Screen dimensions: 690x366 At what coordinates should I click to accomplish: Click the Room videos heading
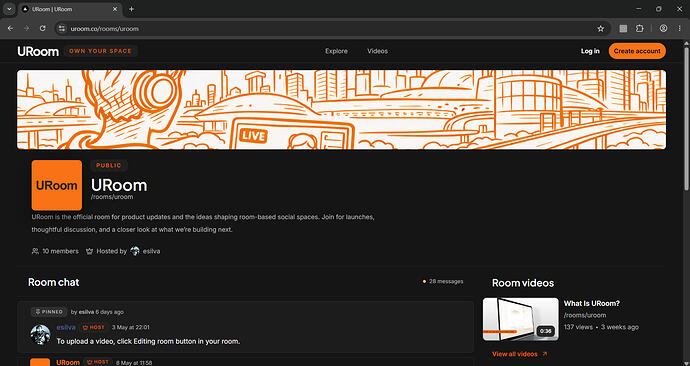click(523, 283)
